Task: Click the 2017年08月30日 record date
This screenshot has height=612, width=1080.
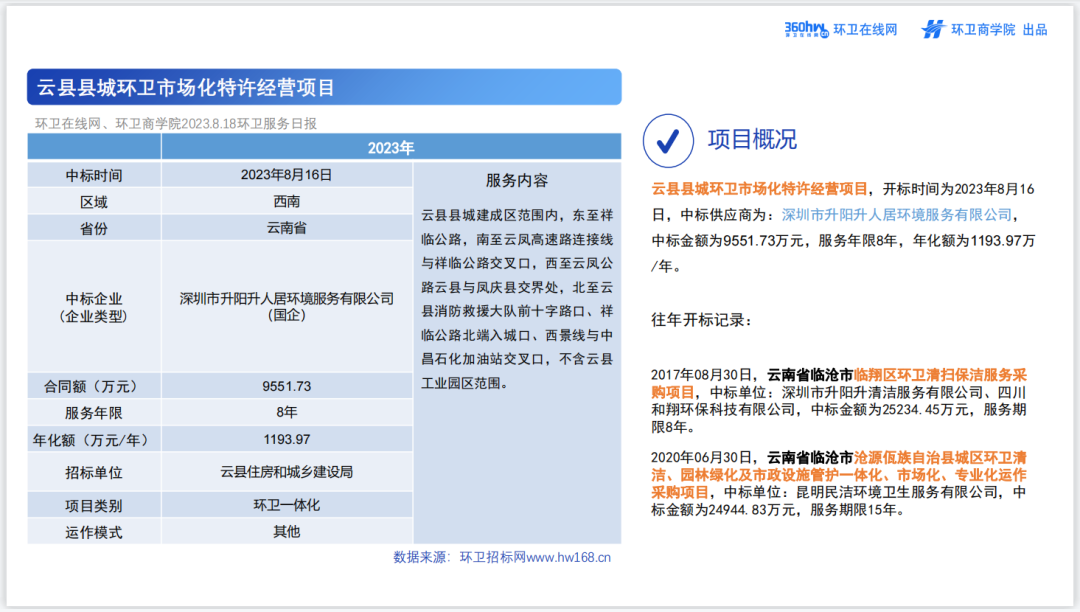Action: point(700,374)
